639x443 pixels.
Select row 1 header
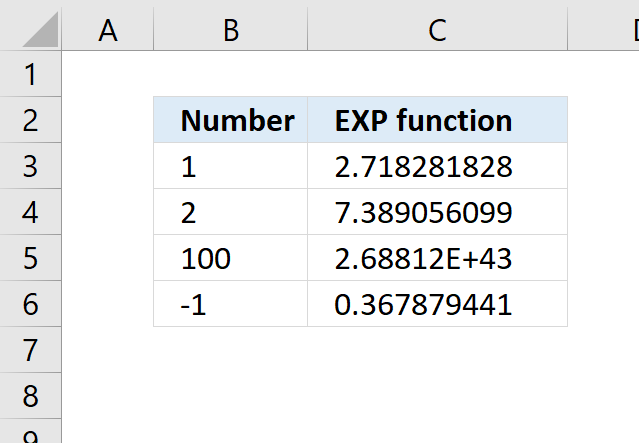pyautogui.click(x=31, y=74)
